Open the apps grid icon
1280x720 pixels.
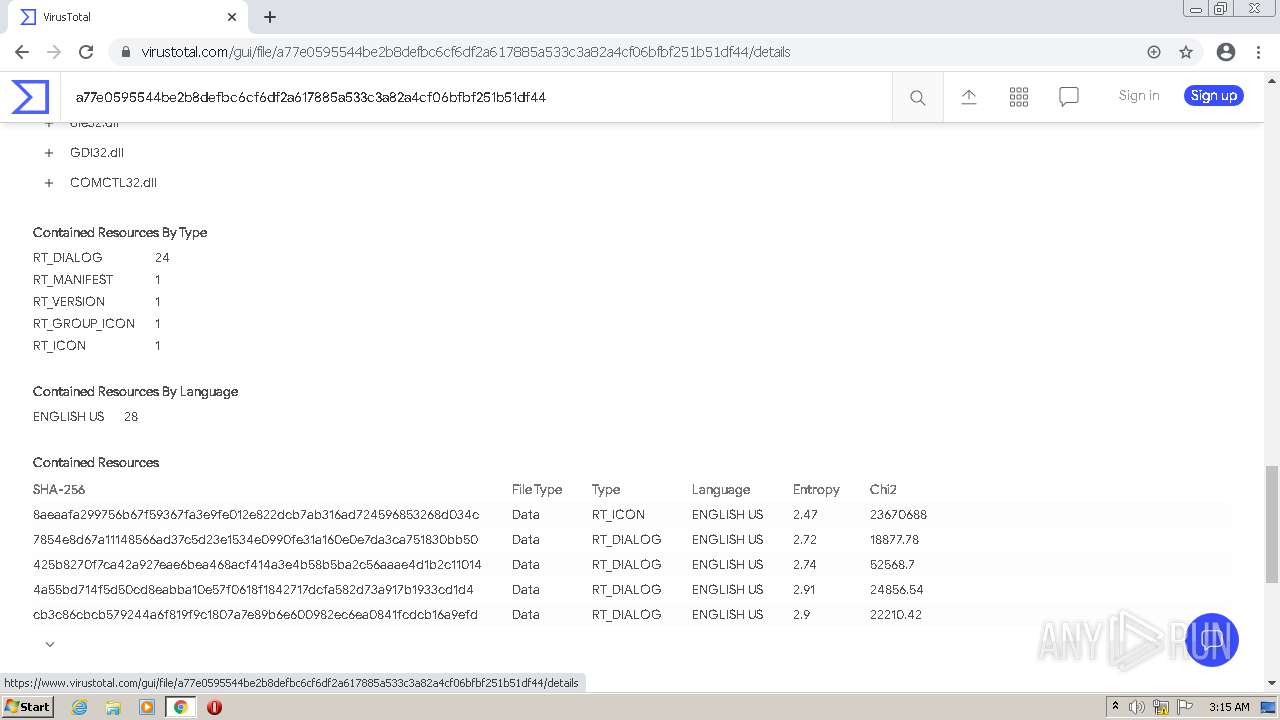(x=1019, y=96)
